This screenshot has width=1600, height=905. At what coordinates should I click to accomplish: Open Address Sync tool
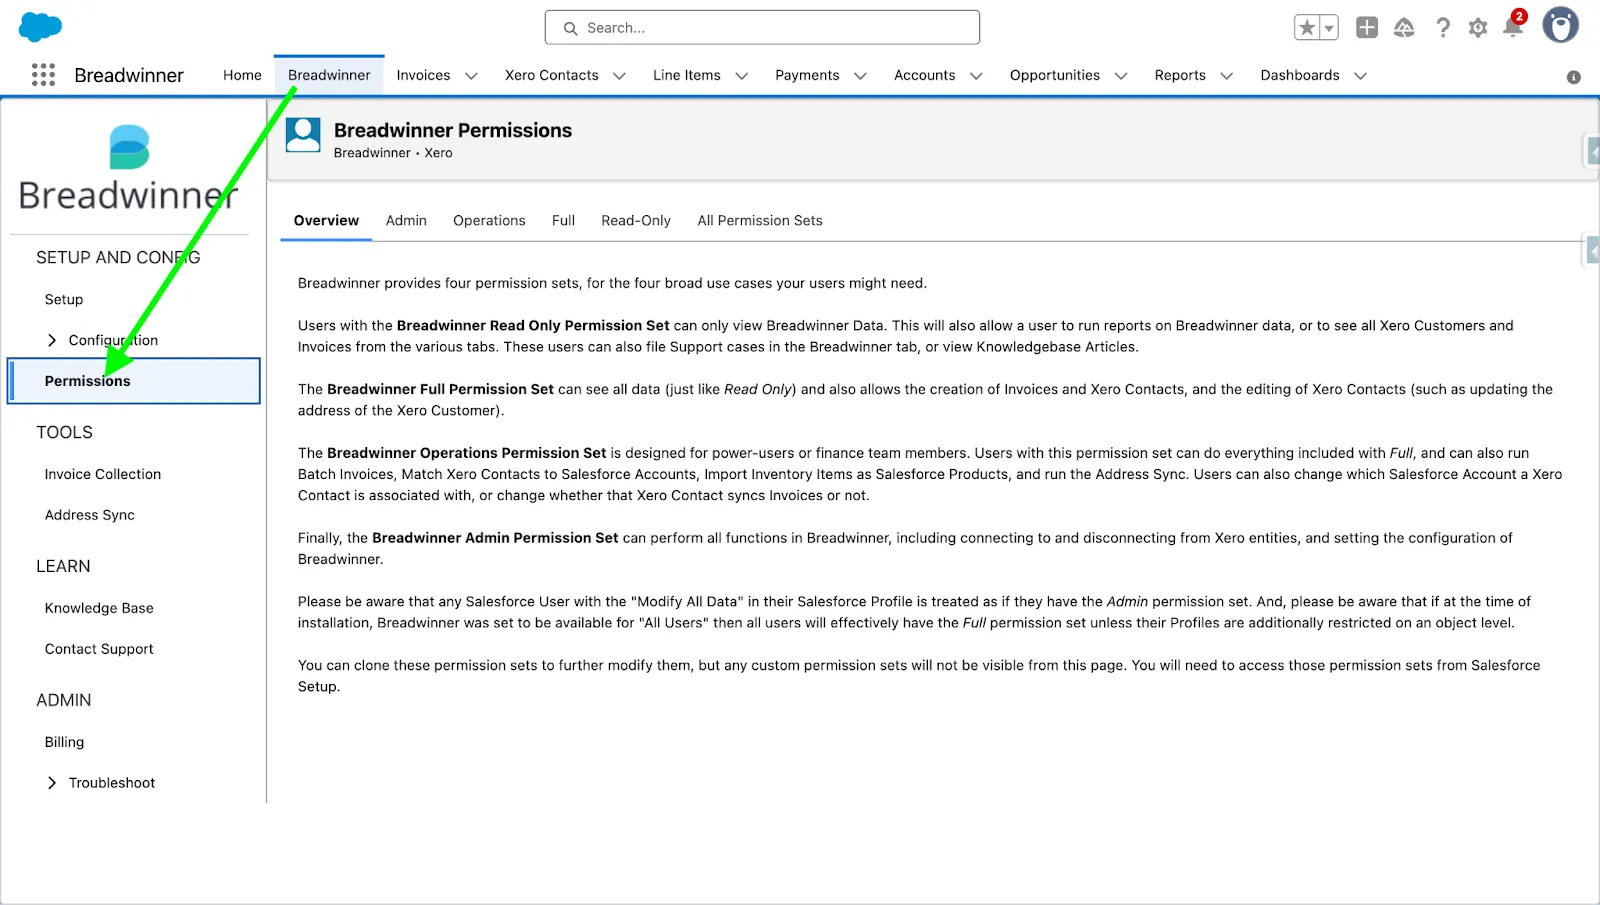[x=90, y=515]
